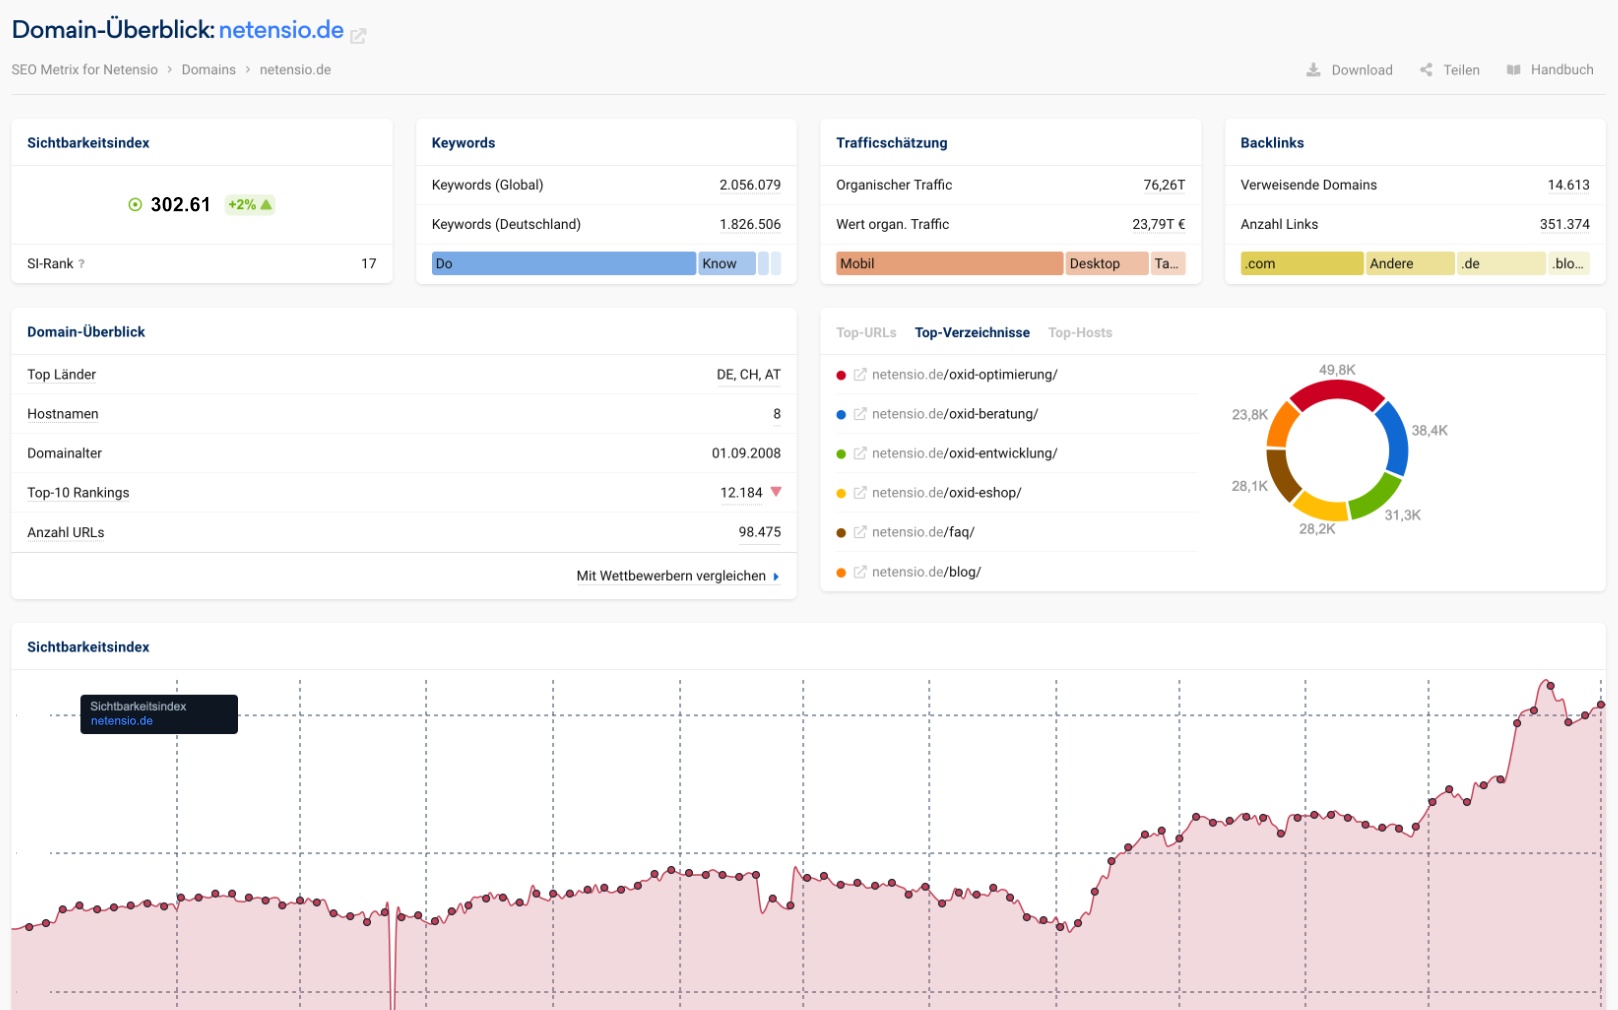Viewport: 1618px width, 1010px height.
Task: Click the Download icon in header
Action: [x=1313, y=70]
